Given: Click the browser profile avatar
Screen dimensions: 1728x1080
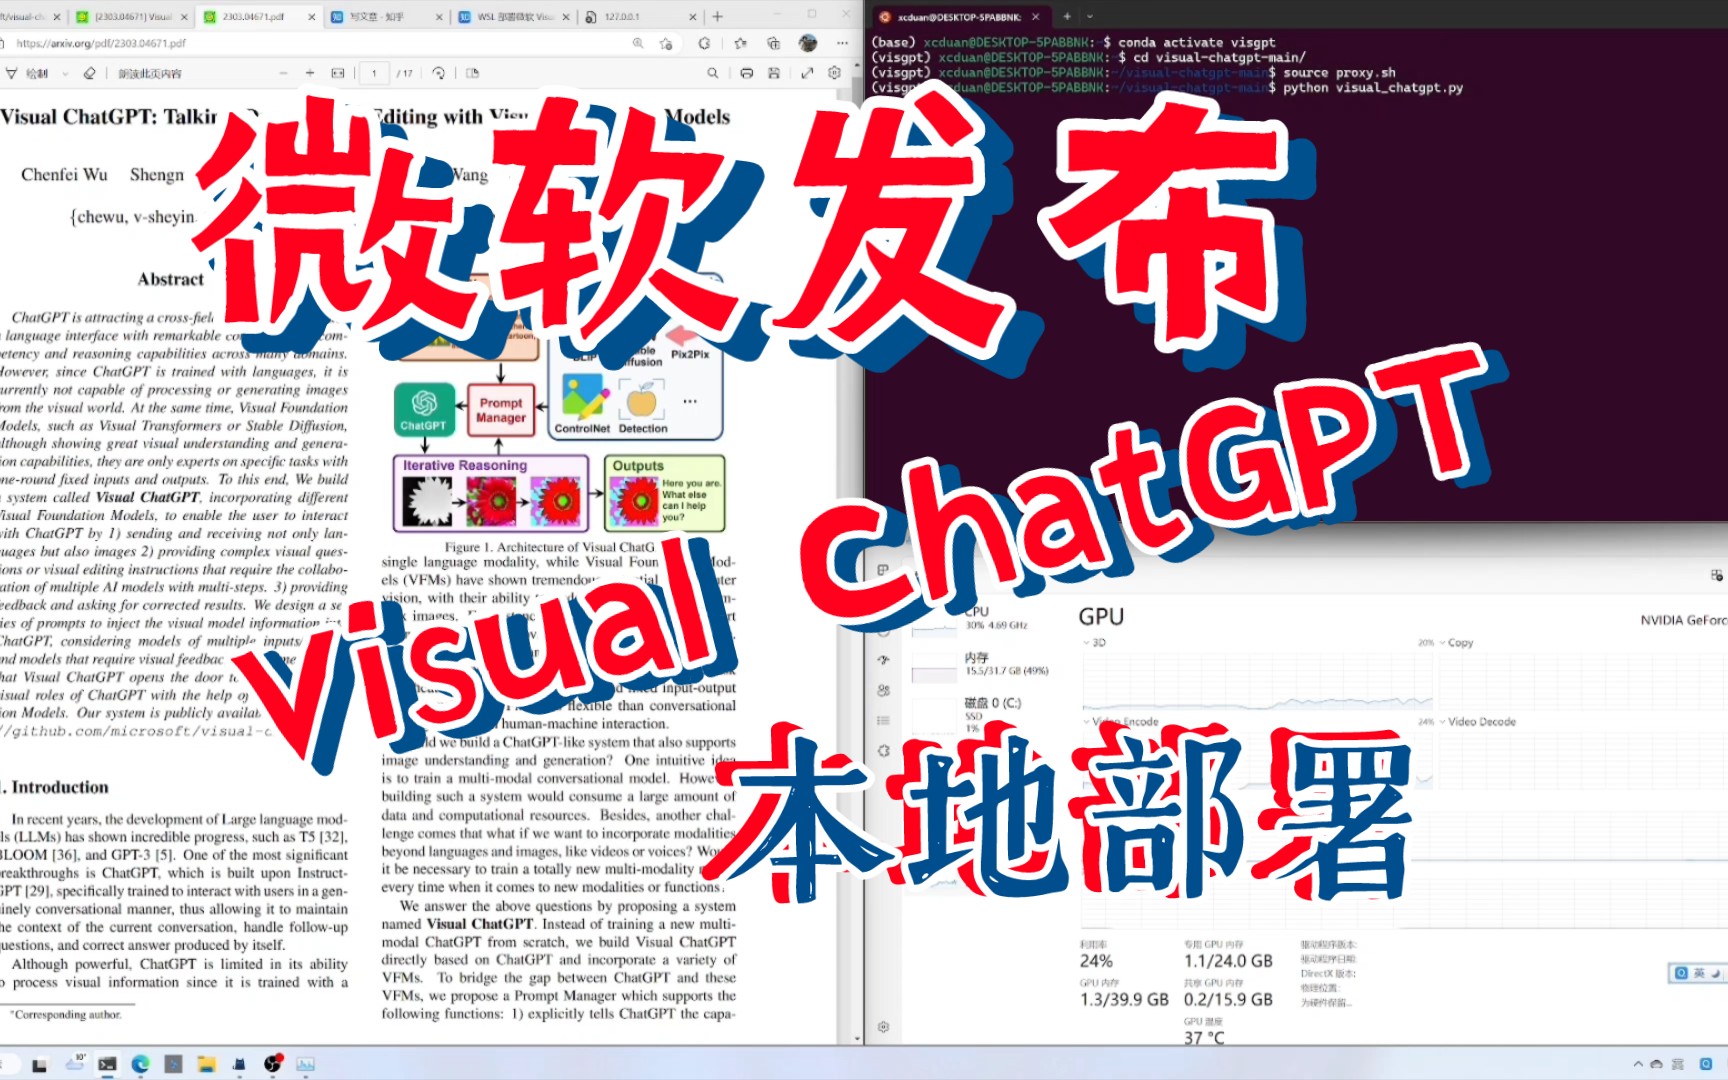Looking at the screenshot, I should (808, 43).
